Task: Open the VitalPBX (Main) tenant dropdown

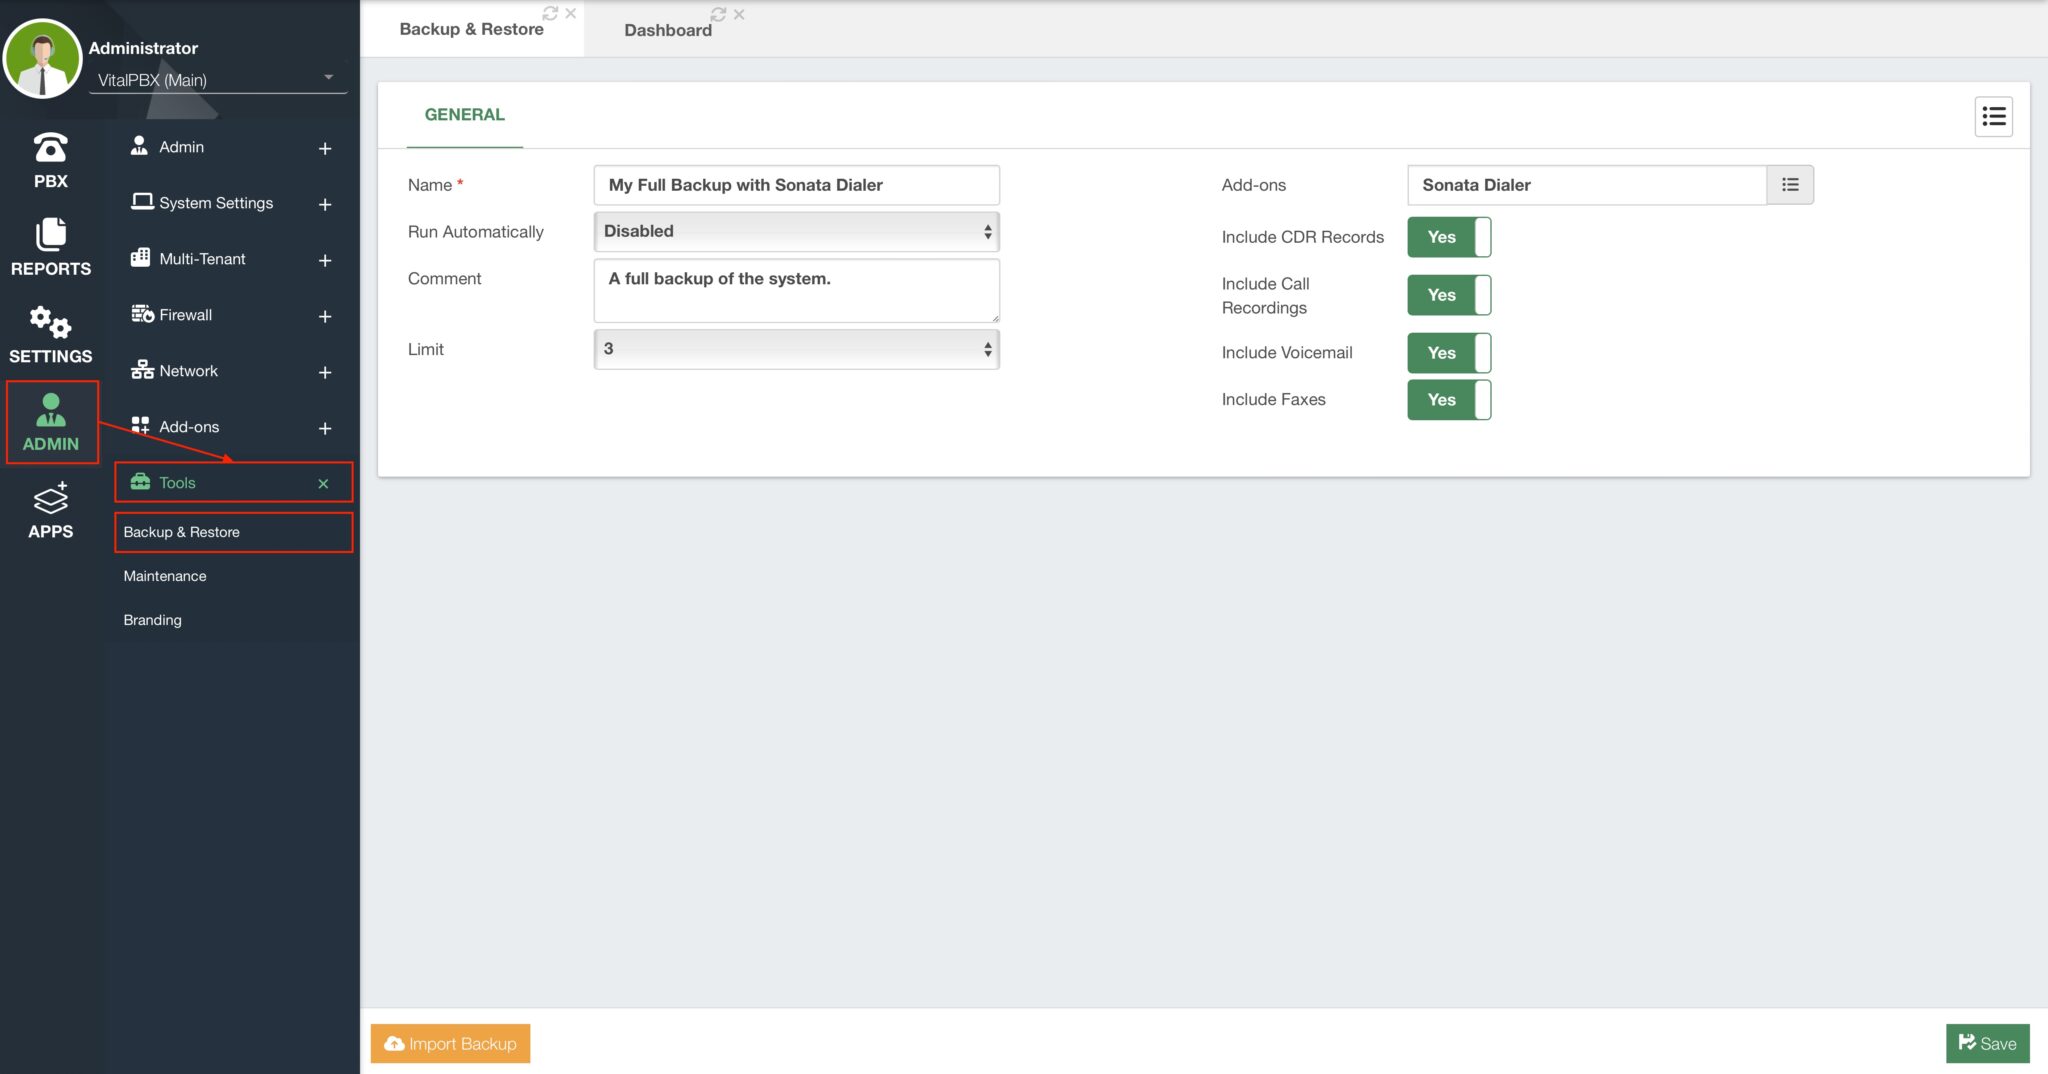Action: (217, 80)
